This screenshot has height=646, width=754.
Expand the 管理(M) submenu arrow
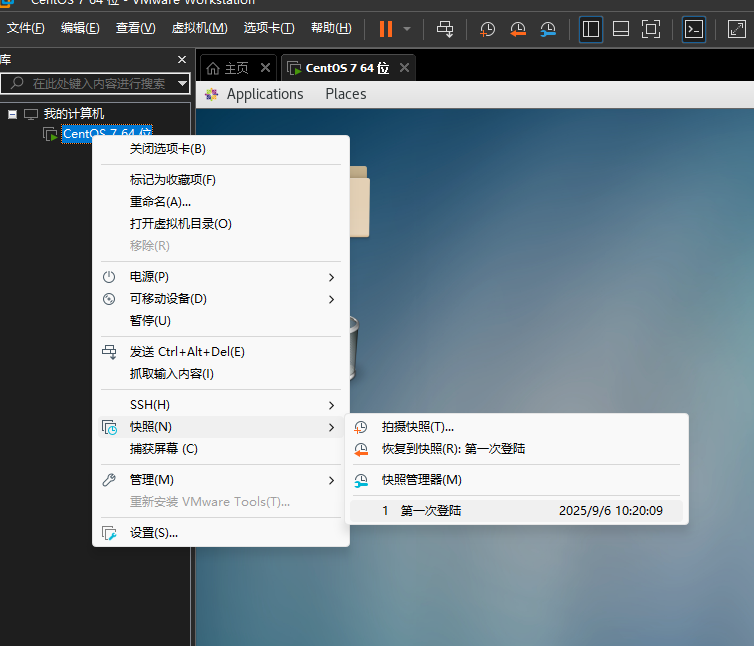coord(331,481)
